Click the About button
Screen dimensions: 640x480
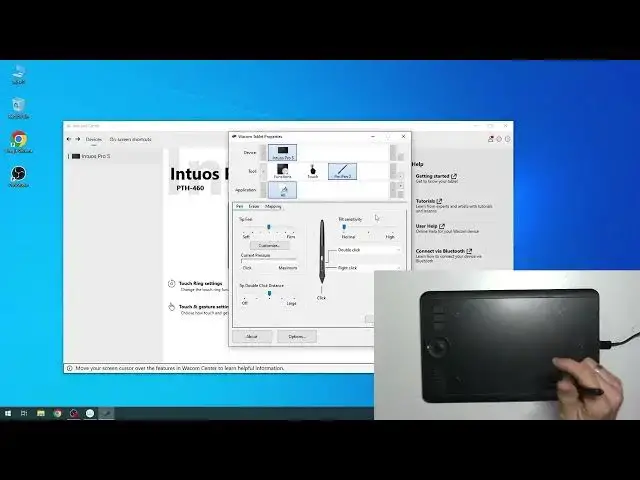tap(252, 337)
